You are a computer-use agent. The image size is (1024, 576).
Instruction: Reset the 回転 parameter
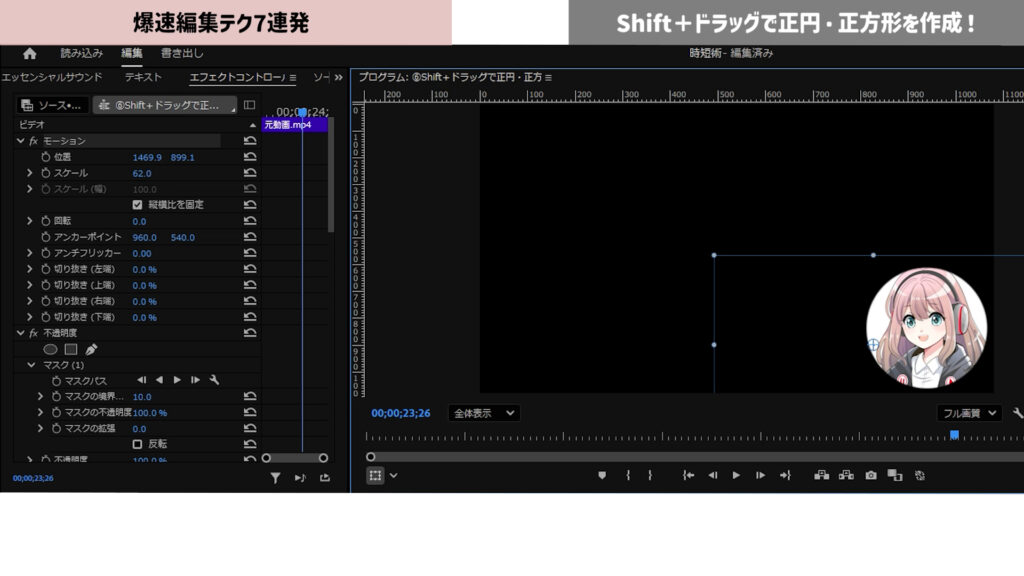[x=250, y=221]
